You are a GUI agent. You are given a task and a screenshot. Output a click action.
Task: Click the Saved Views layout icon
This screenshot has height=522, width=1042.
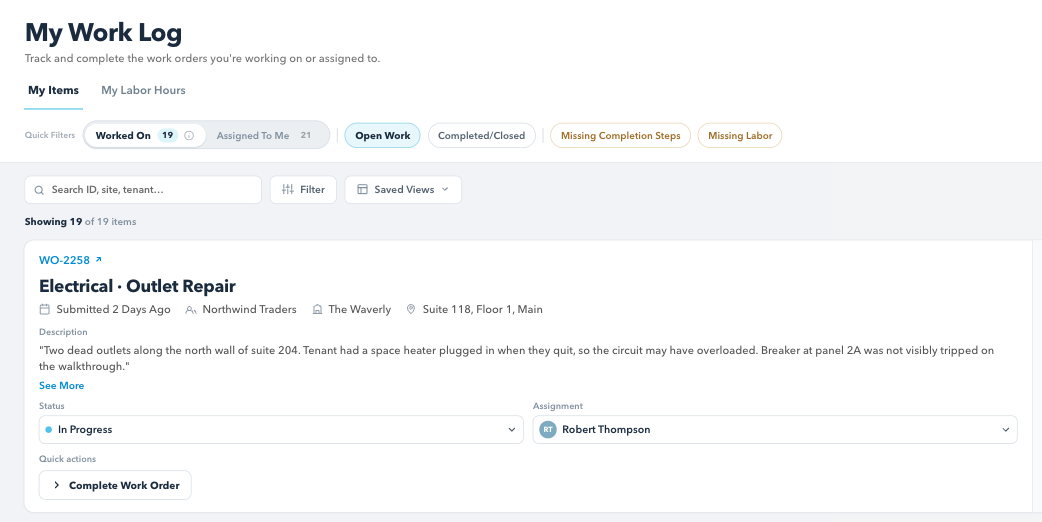(362, 189)
